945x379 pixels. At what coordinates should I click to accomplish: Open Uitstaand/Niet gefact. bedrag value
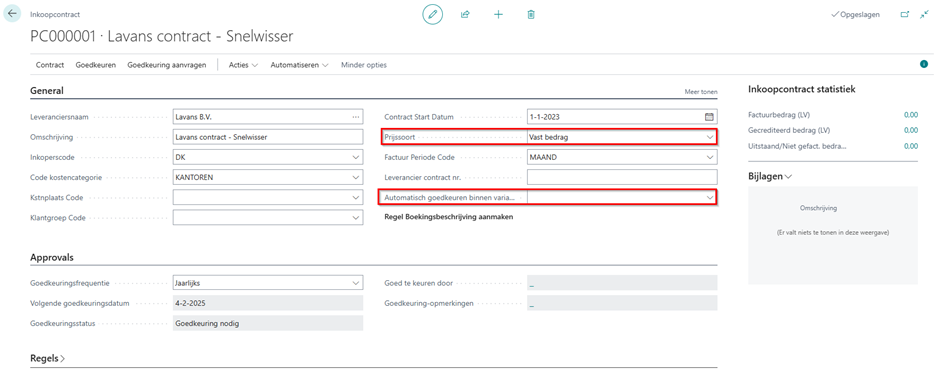tap(911, 146)
